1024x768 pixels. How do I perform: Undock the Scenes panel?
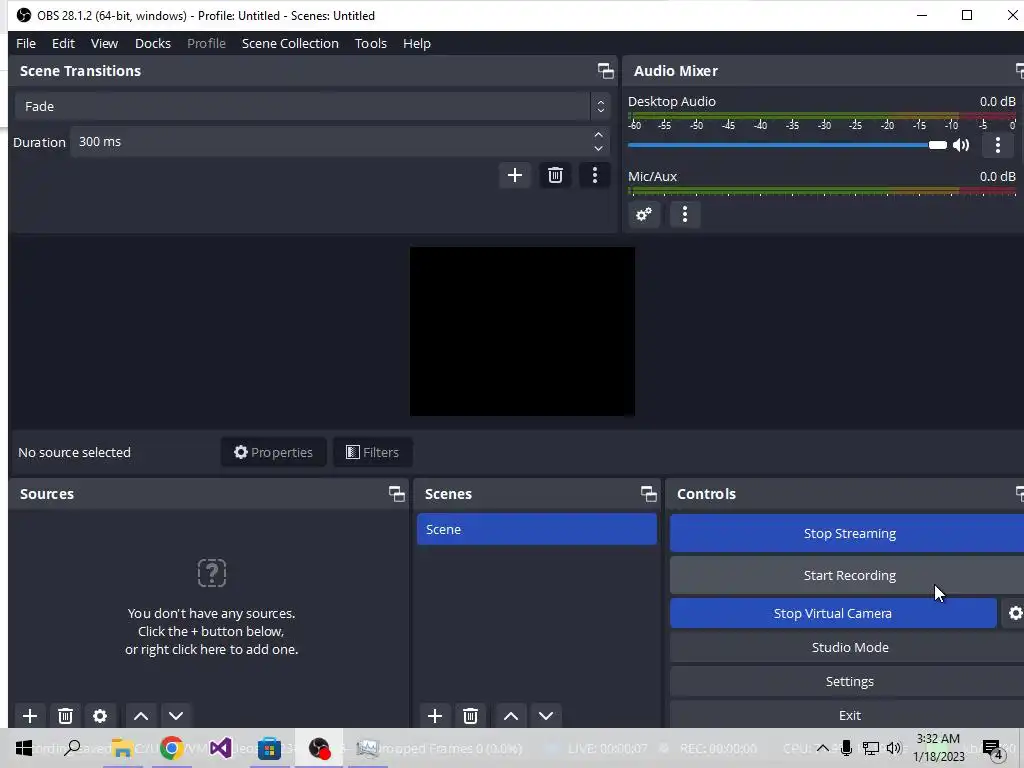[x=648, y=494]
